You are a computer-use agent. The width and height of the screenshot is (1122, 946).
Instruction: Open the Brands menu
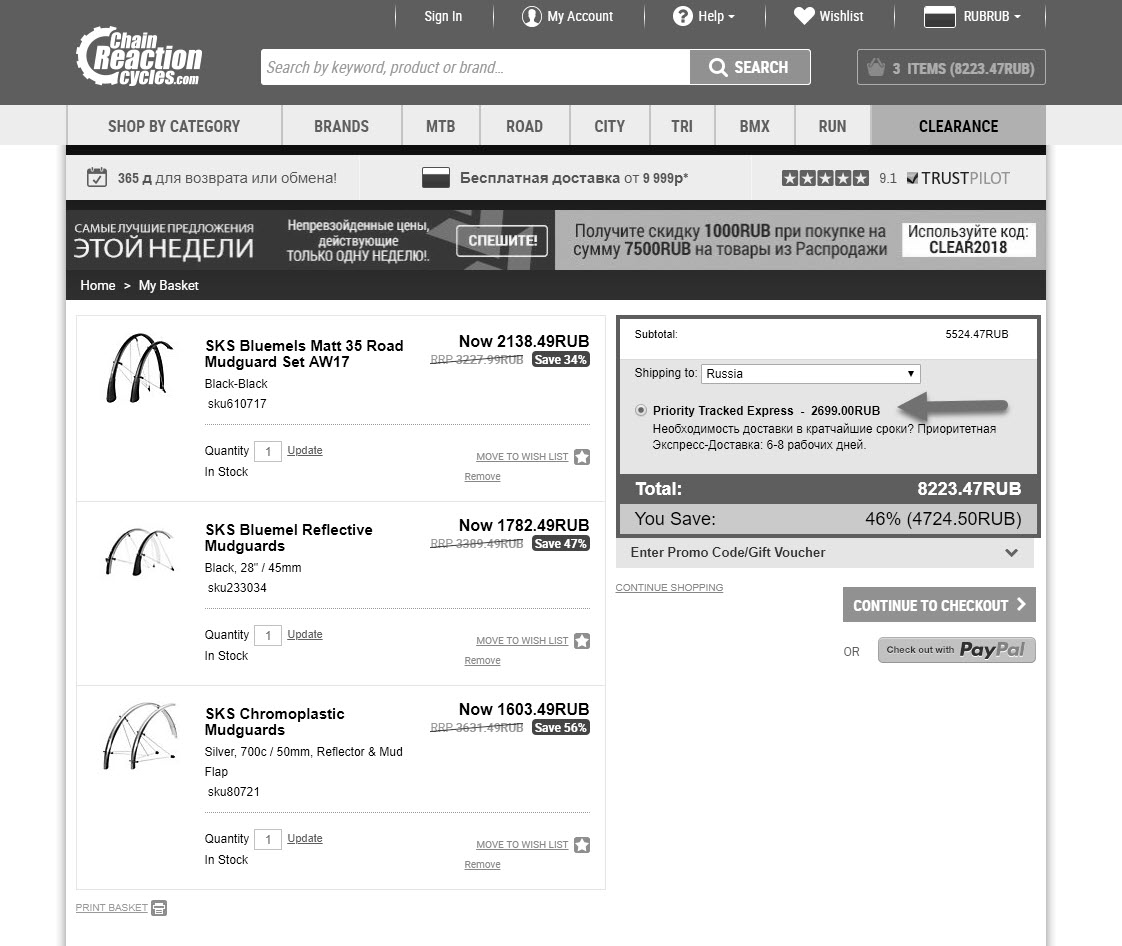point(341,126)
